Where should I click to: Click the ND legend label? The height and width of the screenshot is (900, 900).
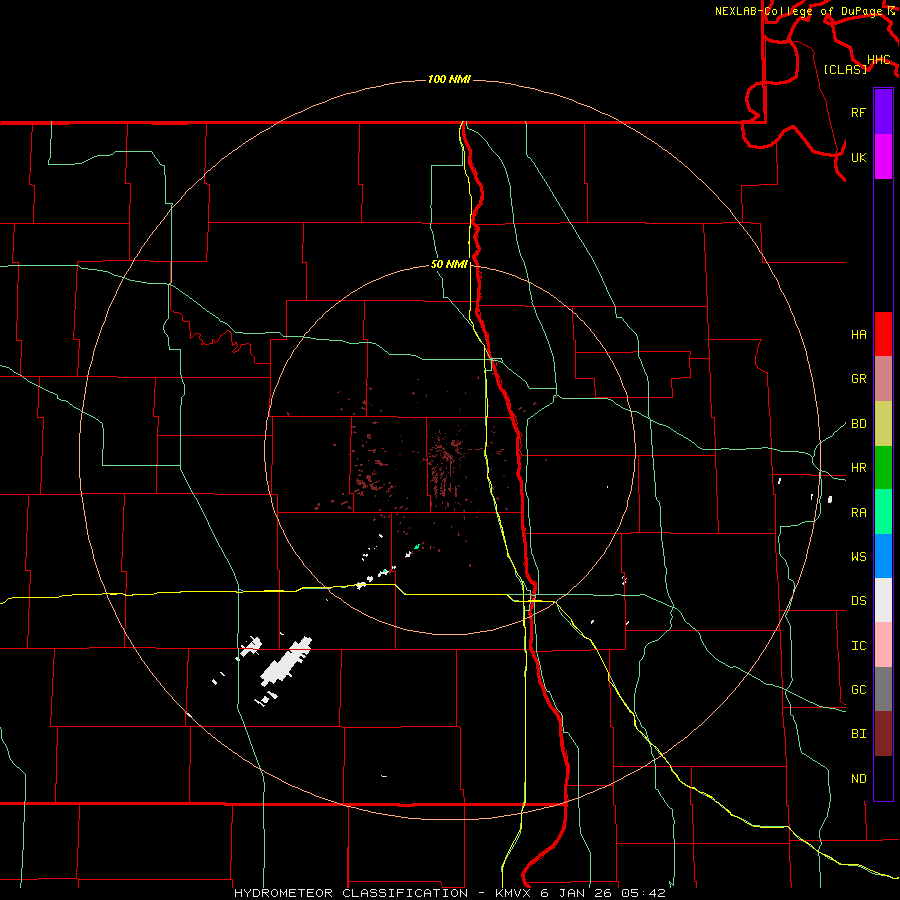tap(858, 778)
